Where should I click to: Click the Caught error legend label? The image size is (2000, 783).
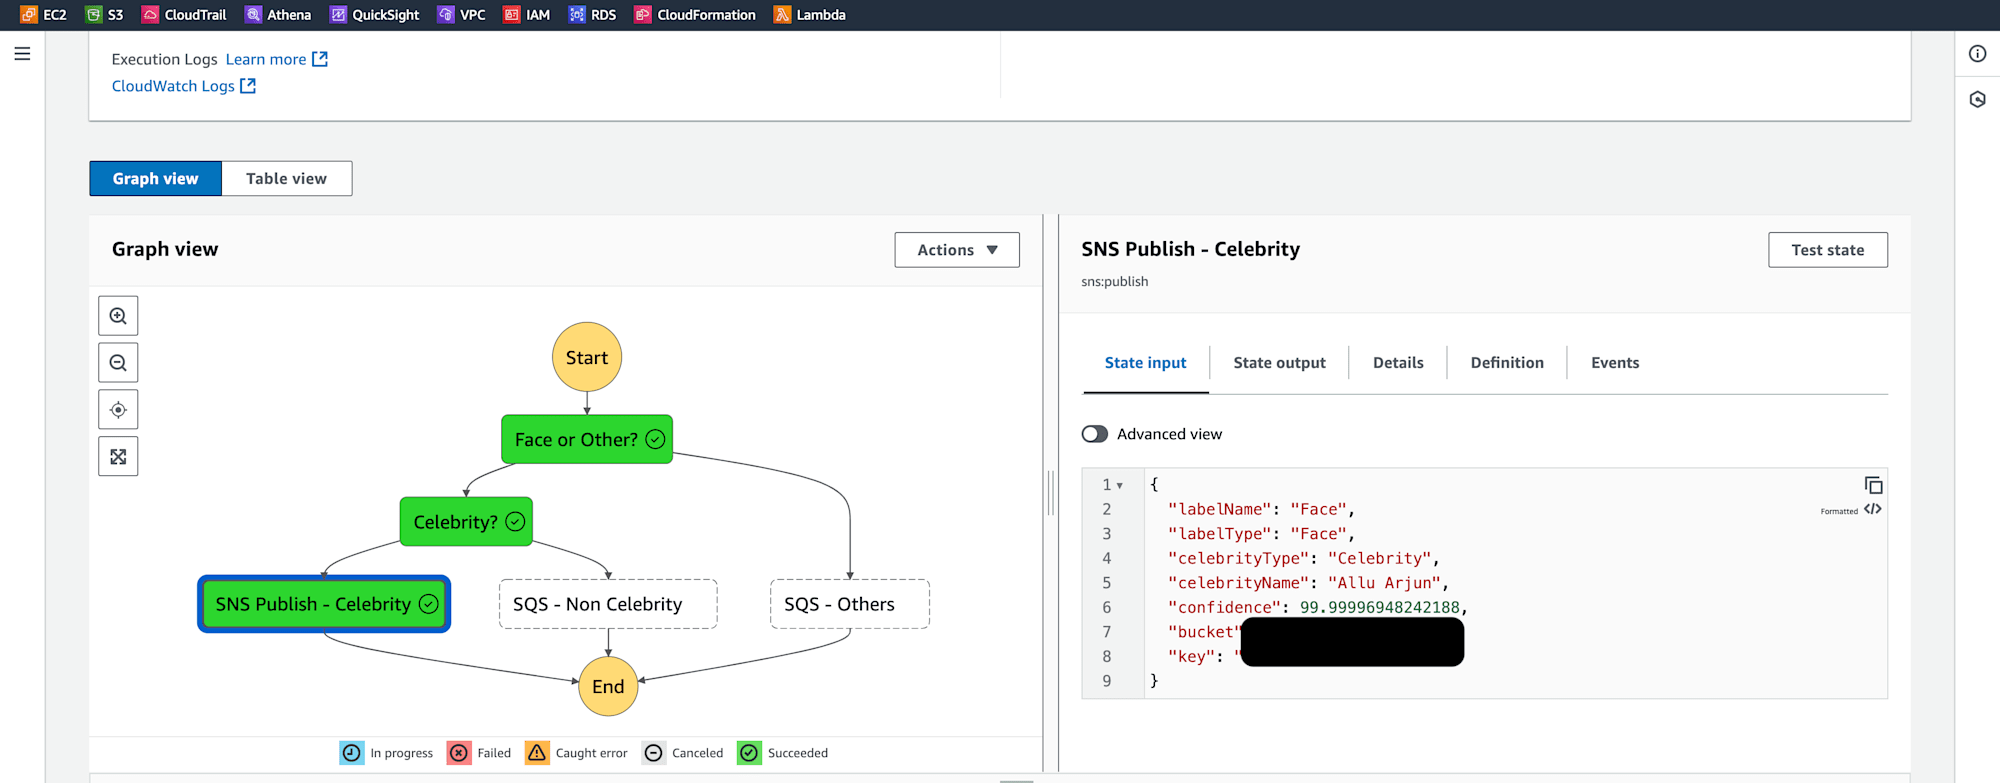point(592,753)
